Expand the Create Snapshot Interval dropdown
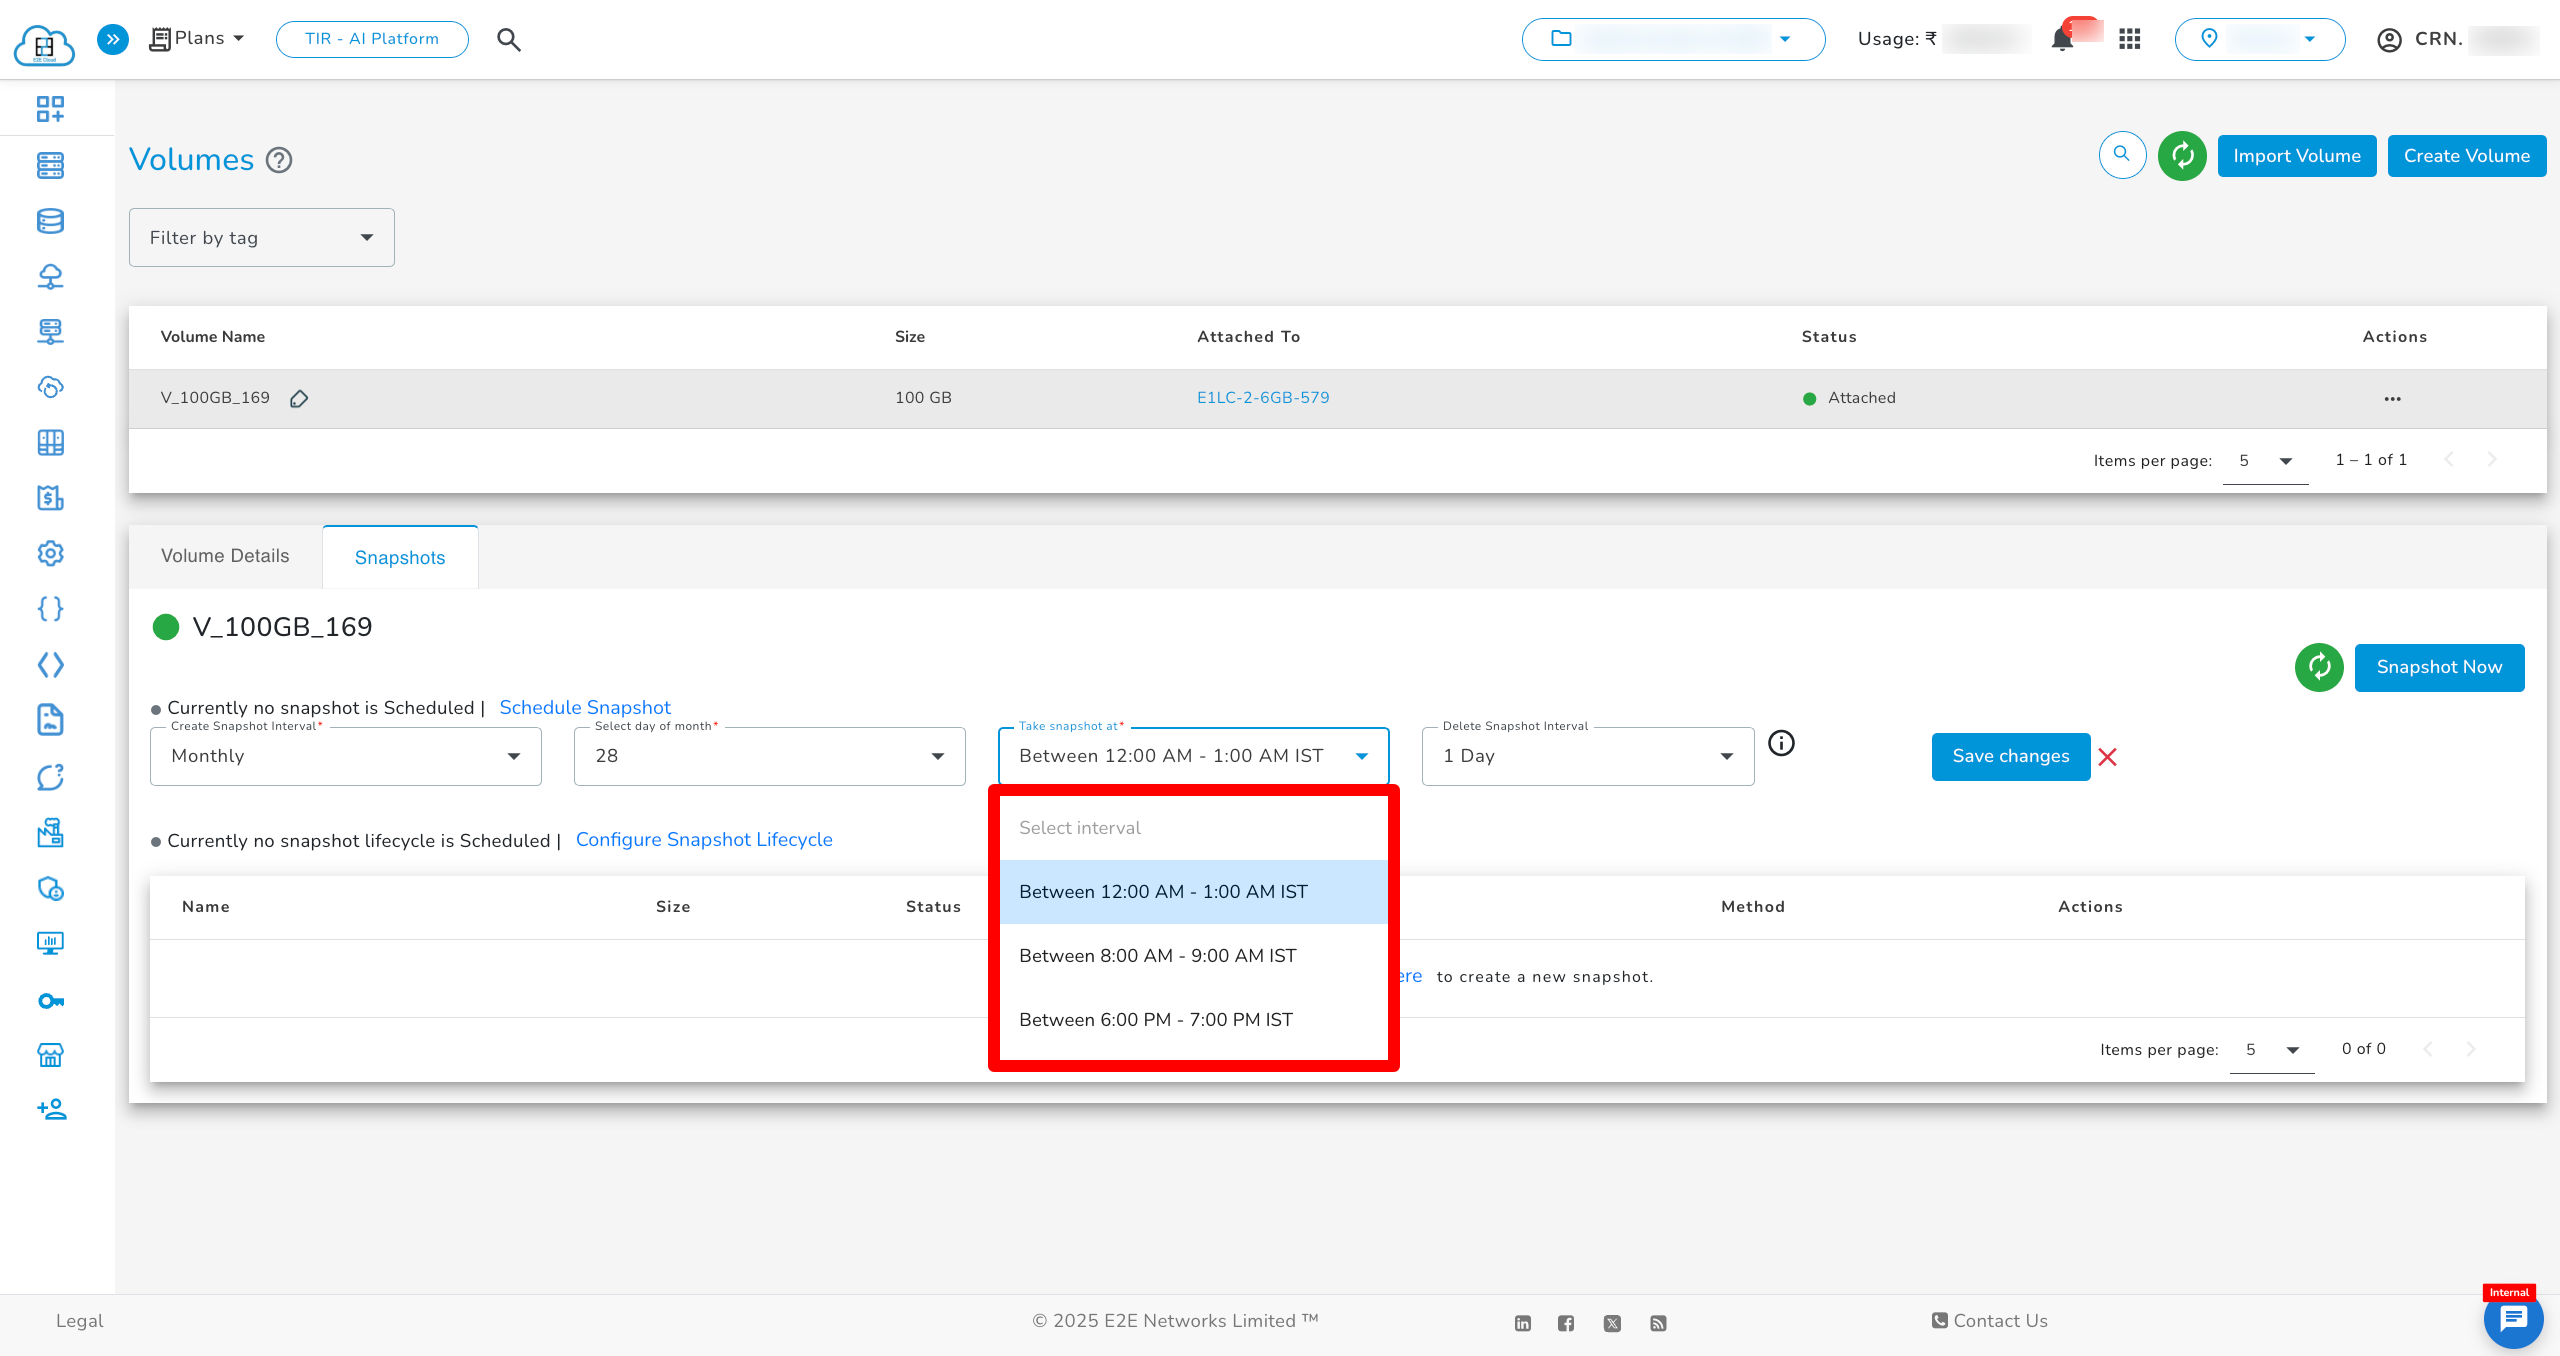This screenshot has height=1356, width=2560. pos(346,756)
